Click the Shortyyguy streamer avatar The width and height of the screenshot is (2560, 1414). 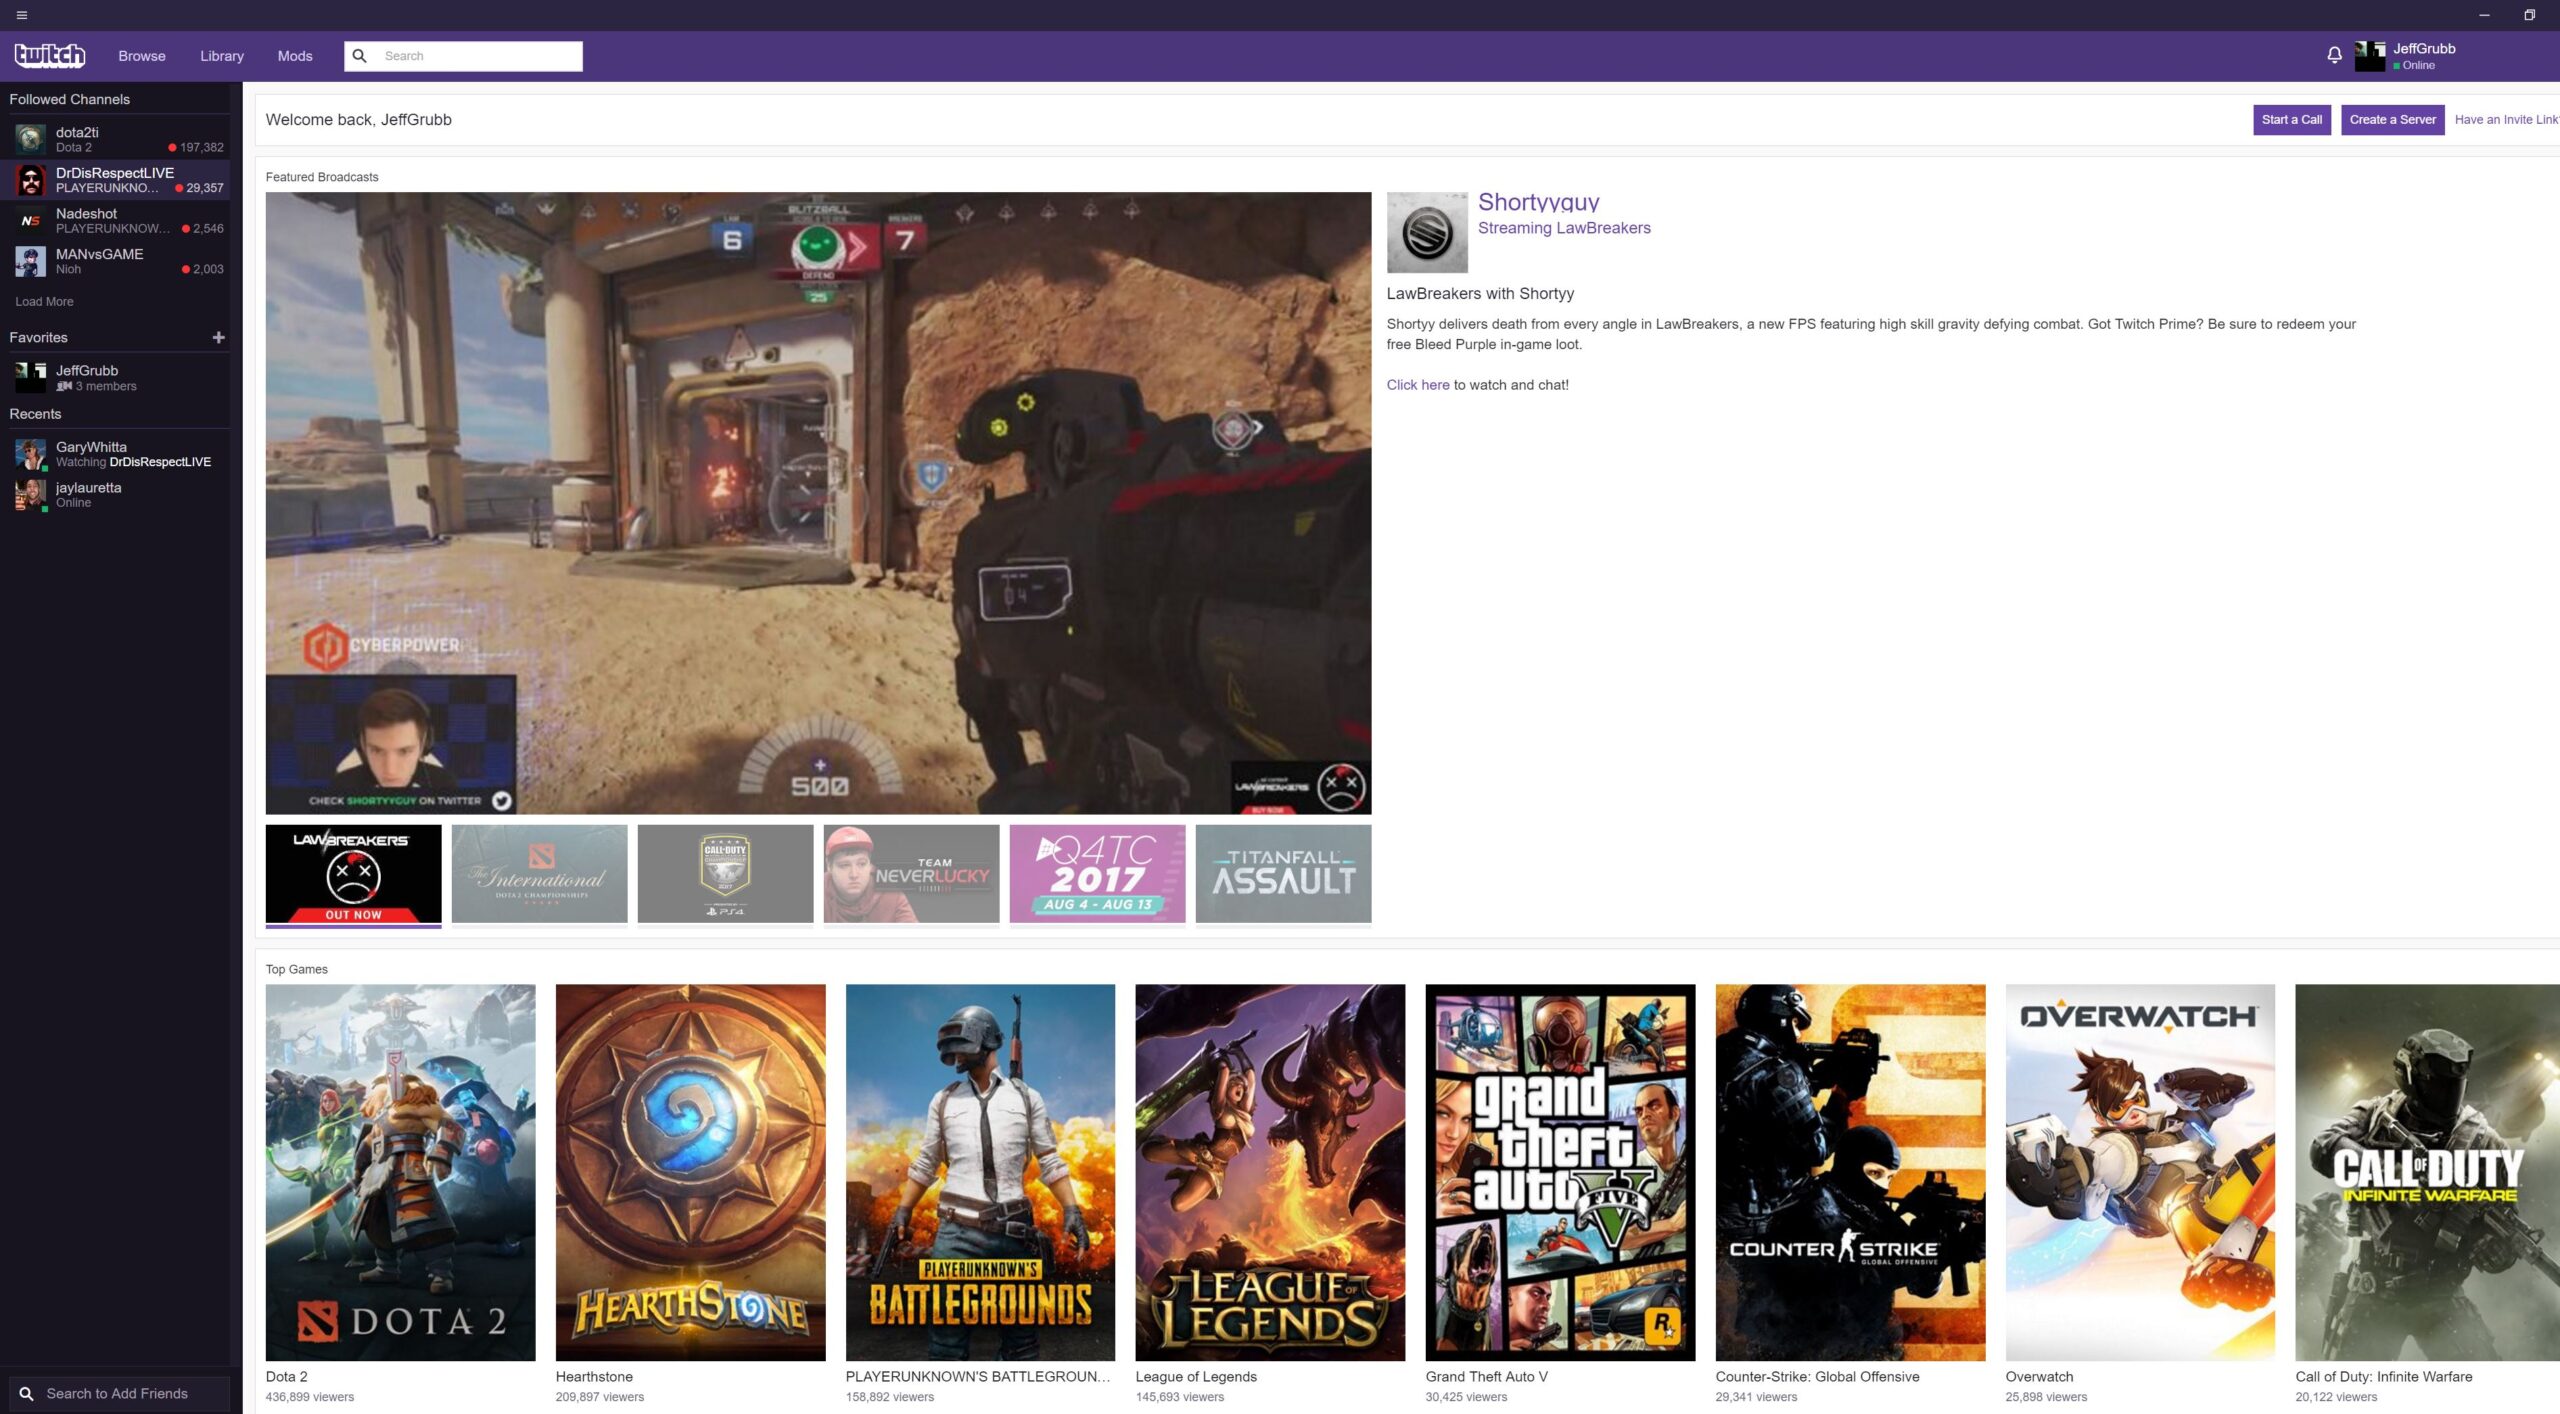(x=1427, y=233)
